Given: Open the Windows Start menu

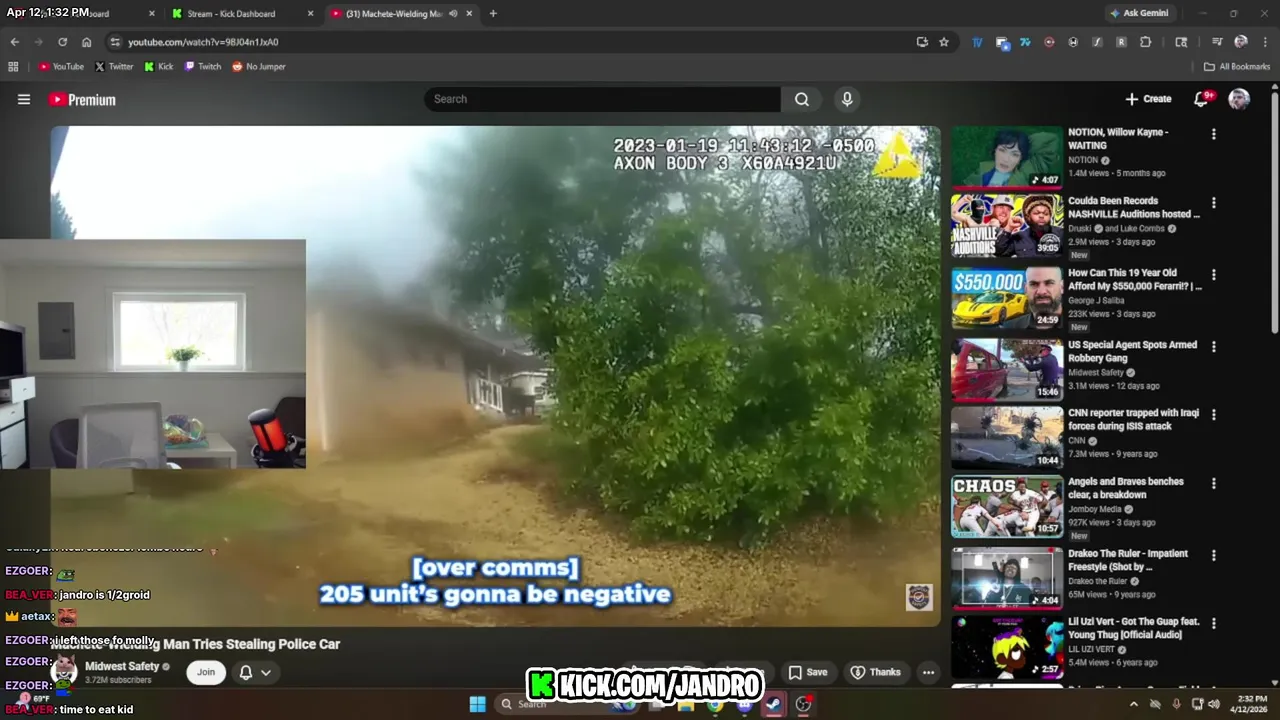Looking at the screenshot, I should coord(478,704).
